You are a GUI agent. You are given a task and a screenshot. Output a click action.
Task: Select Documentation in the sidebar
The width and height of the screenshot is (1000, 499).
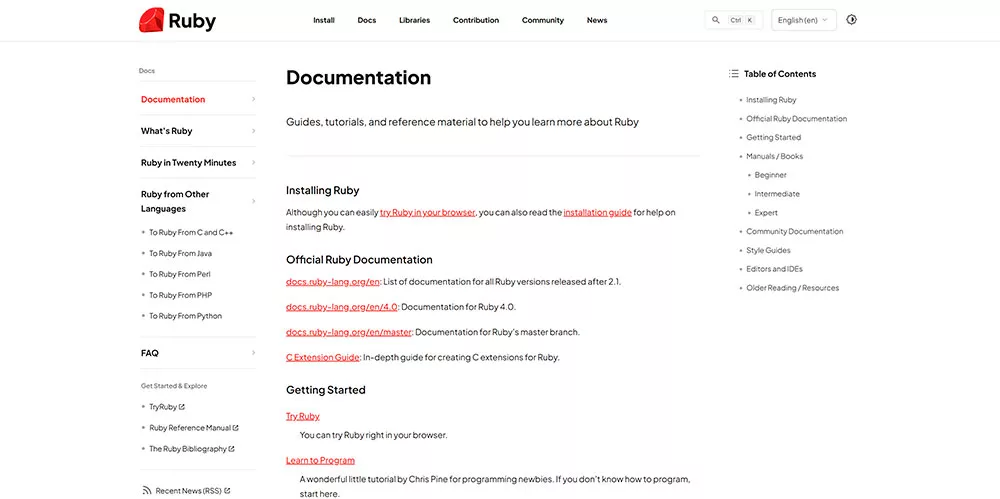[173, 100]
